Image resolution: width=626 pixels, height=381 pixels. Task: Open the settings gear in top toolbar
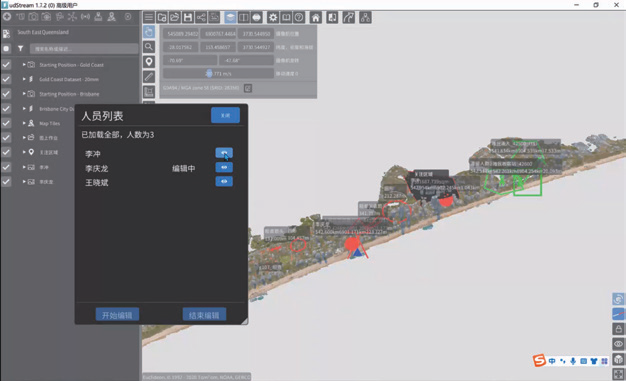tap(273, 18)
